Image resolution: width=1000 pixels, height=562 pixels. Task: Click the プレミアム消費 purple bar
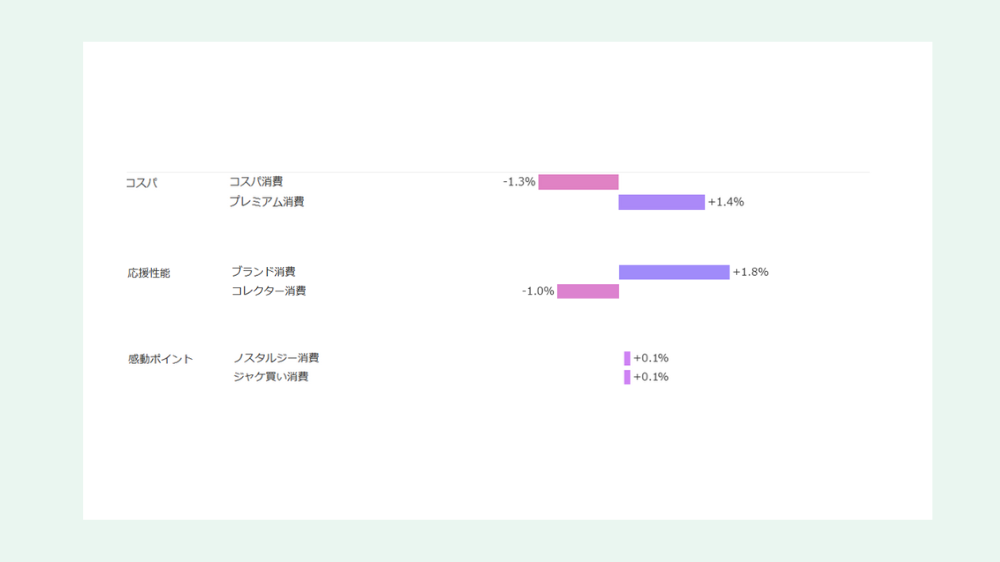click(661, 202)
